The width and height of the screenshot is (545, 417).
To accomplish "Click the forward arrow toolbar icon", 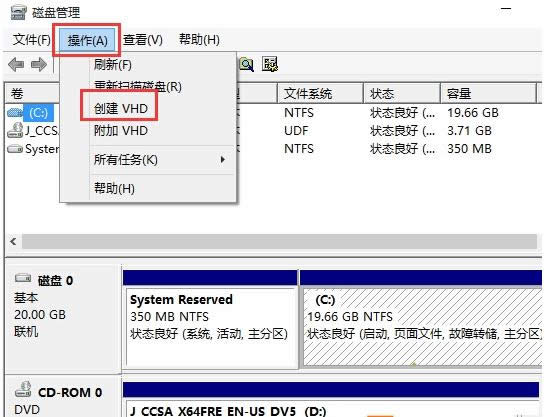I will [39, 65].
